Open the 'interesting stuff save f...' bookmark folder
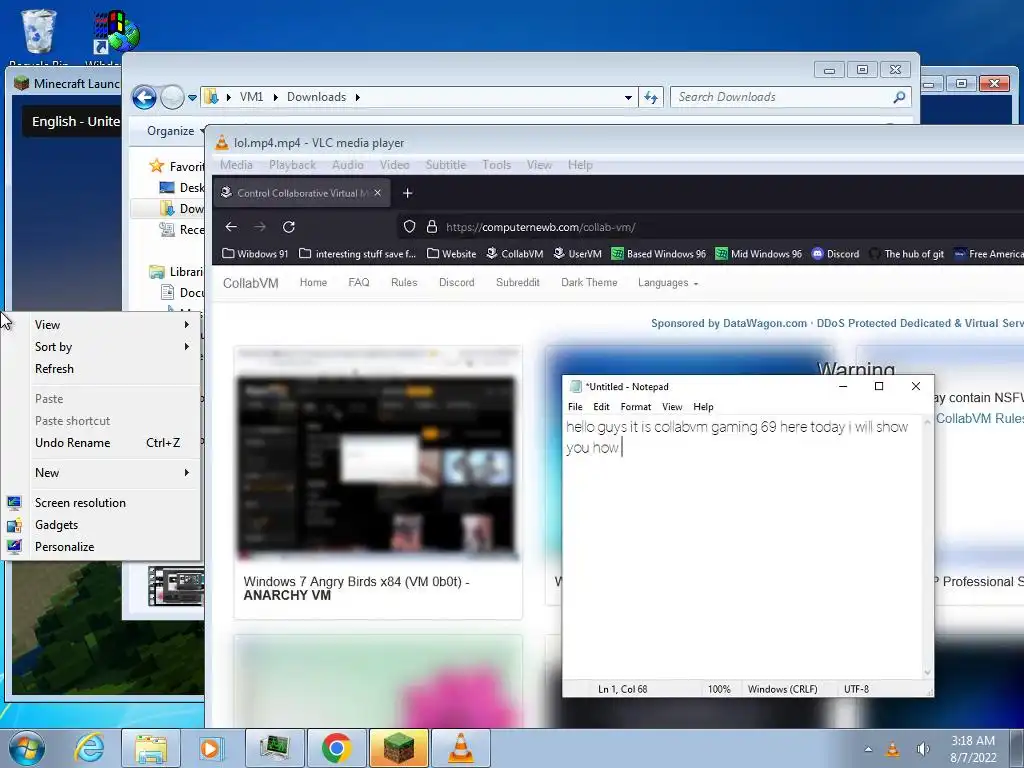Image resolution: width=1024 pixels, height=768 pixels. tap(357, 254)
